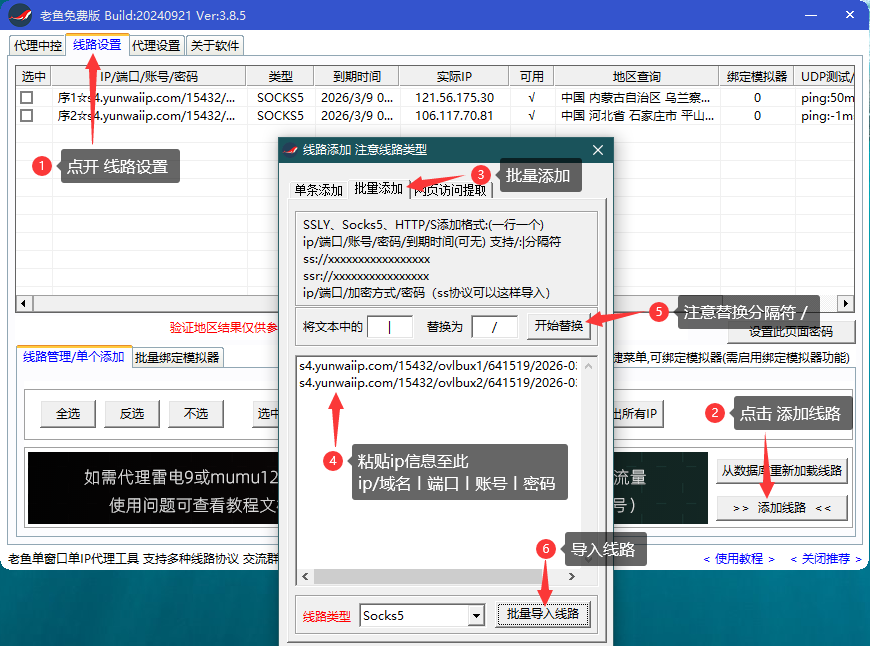Click the 批量导入线路 import button
The height and width of the screenshot is (646, 870).
click(543, 615)
